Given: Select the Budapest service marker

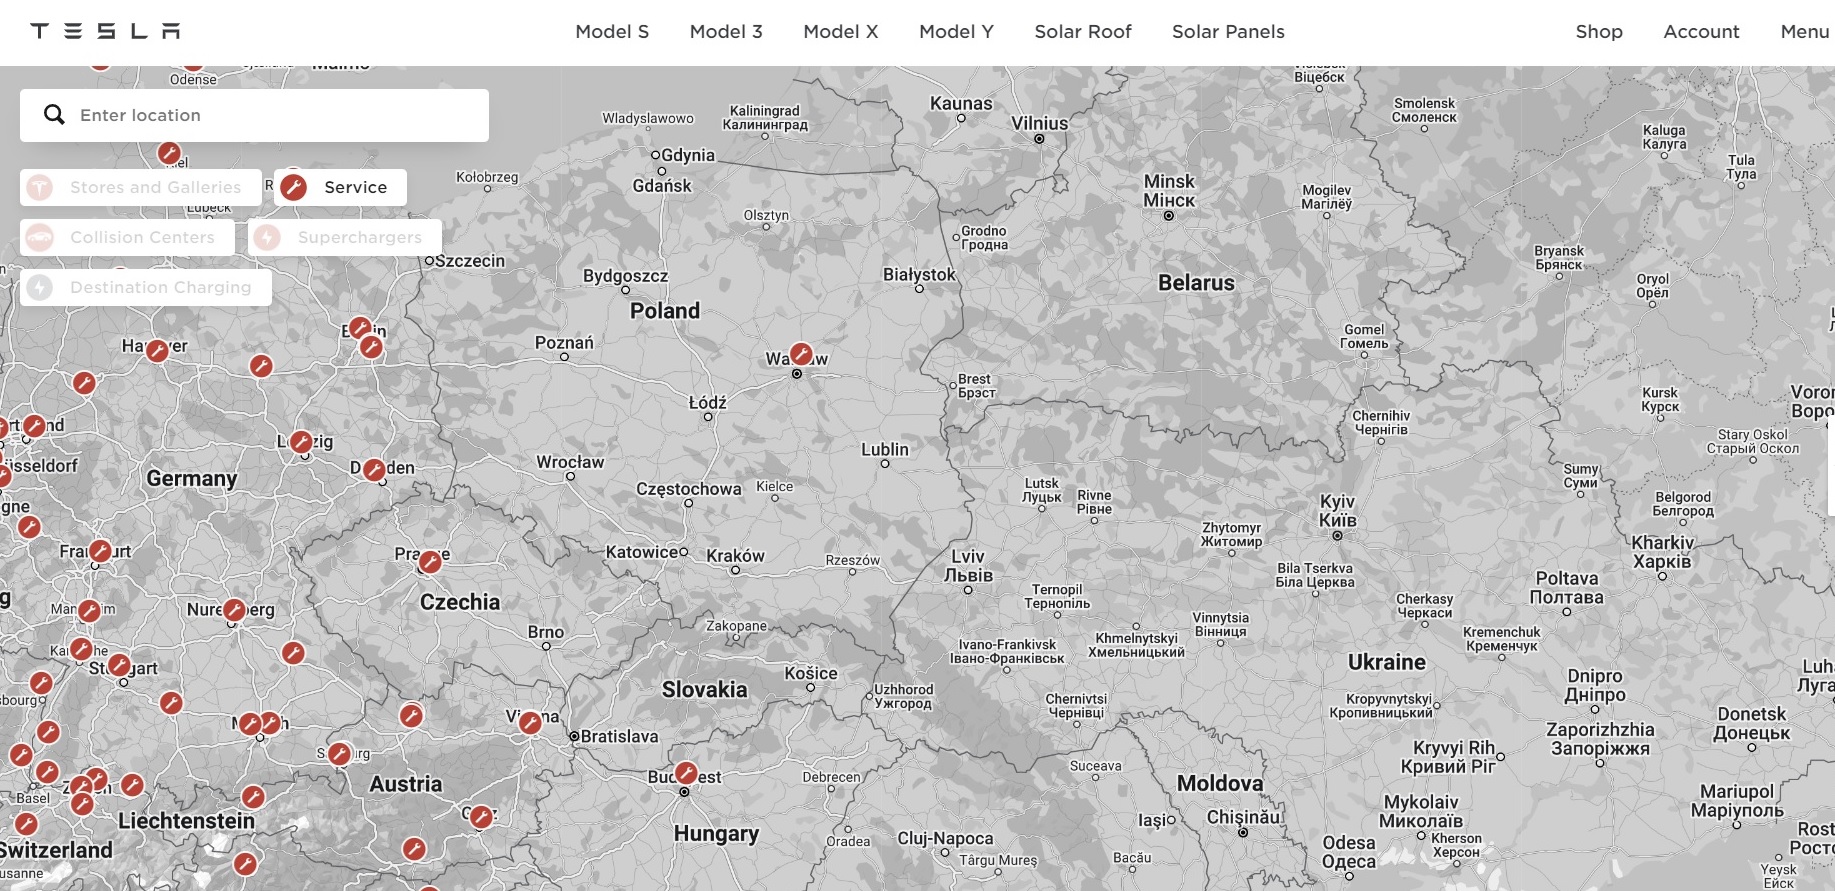Looking at the screenshot, I should [686, 773].
